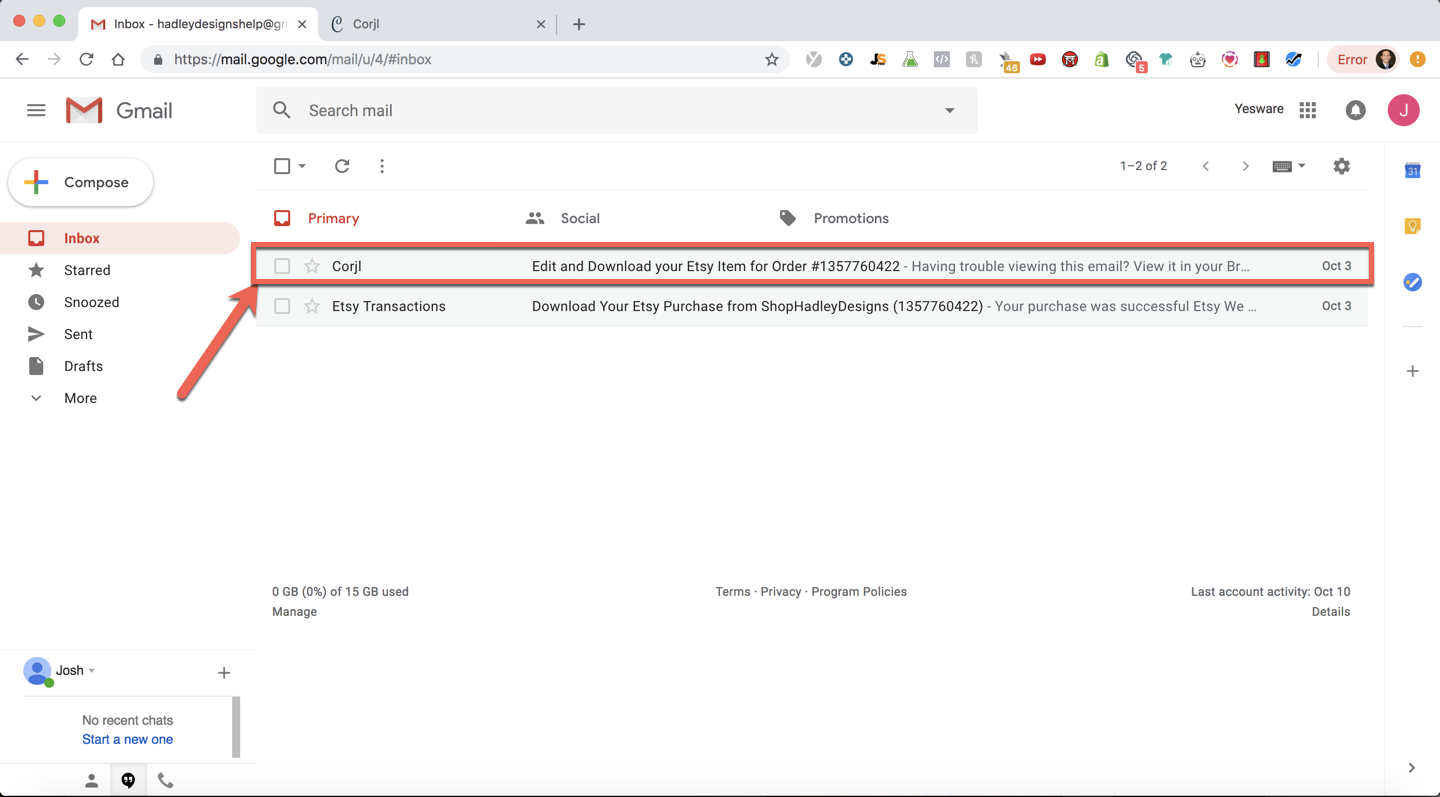Switch to the Primary tab
This screenshot has height=797, width=1440.
(316, 218)
